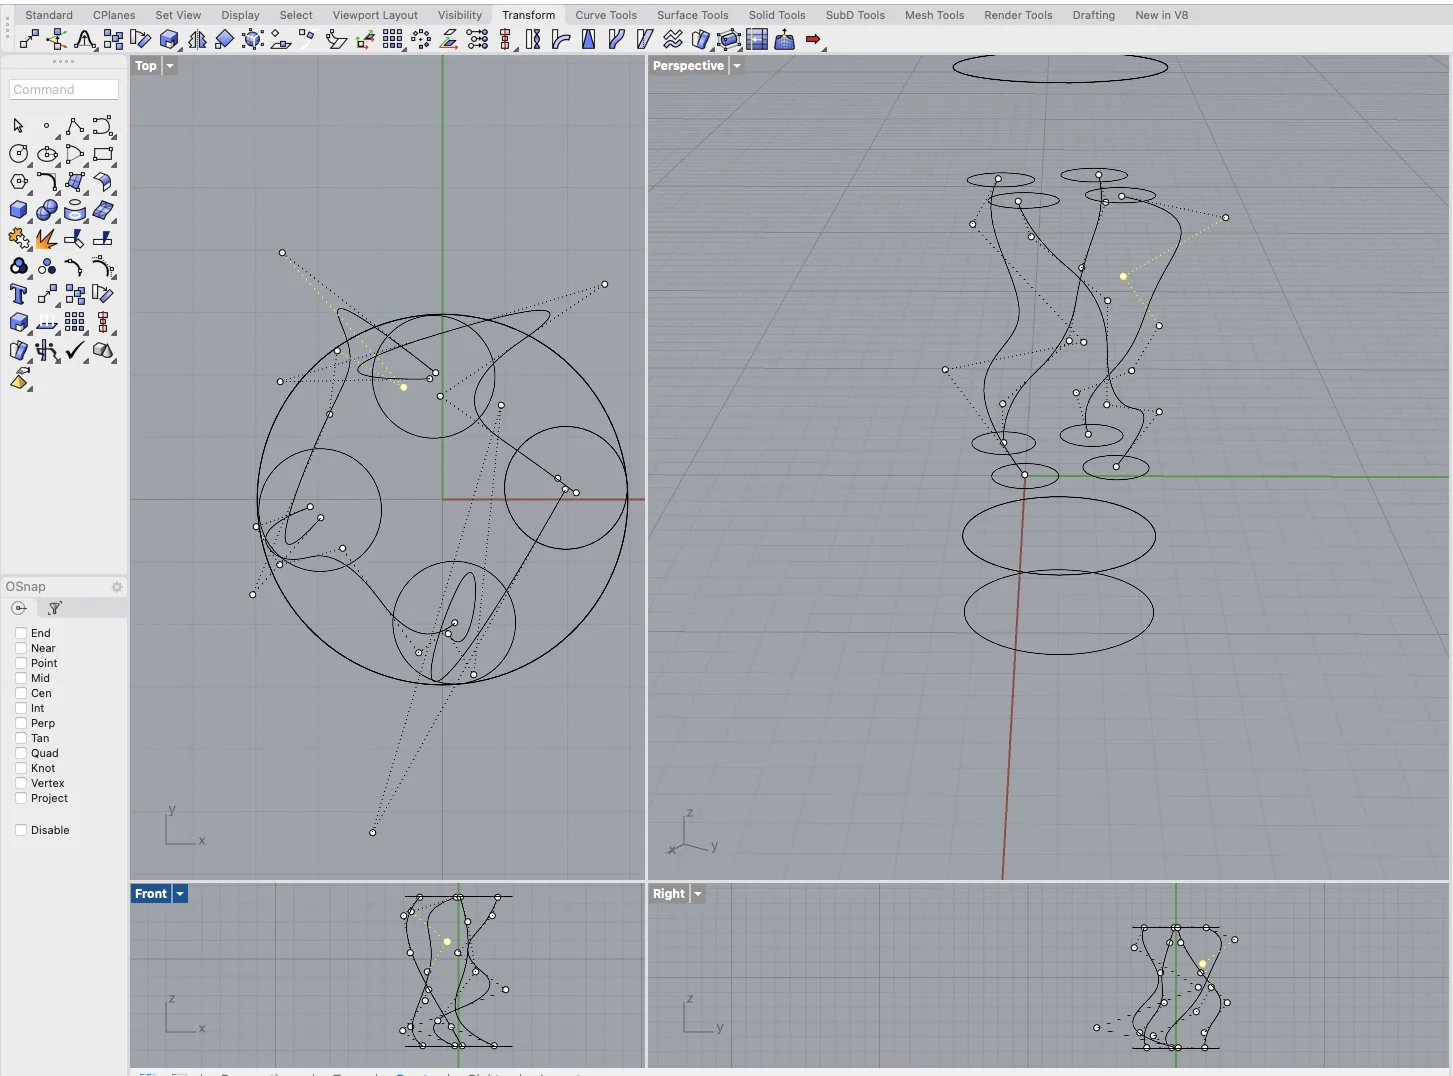Select the Control Point Curve tool

click(103, 127)
